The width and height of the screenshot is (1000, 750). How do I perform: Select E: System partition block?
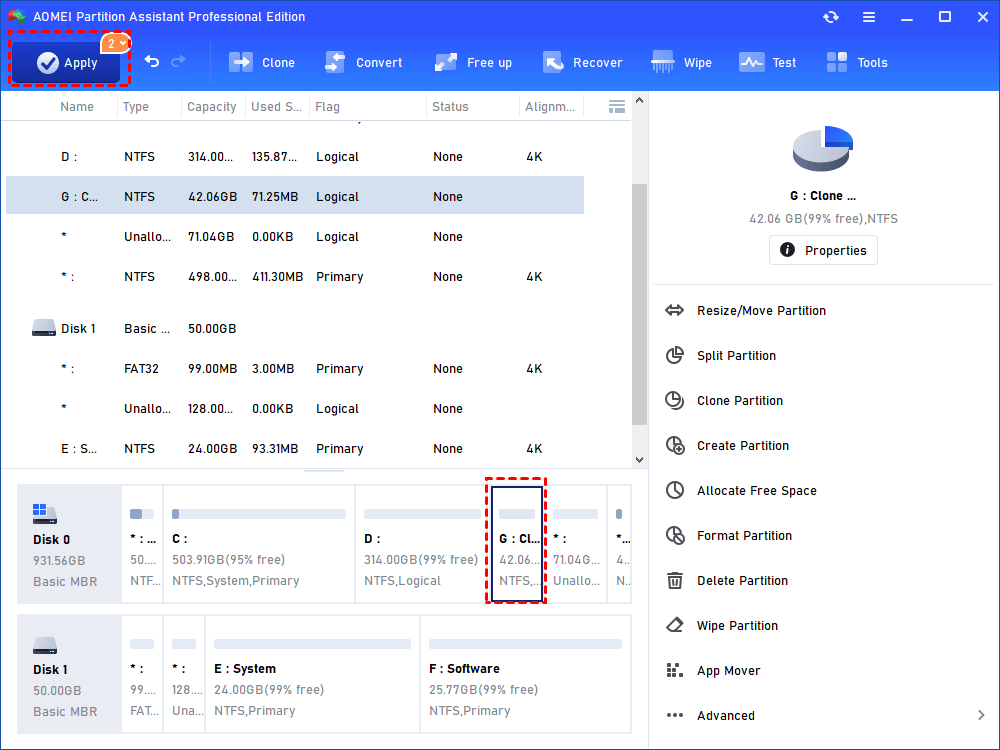312,674
